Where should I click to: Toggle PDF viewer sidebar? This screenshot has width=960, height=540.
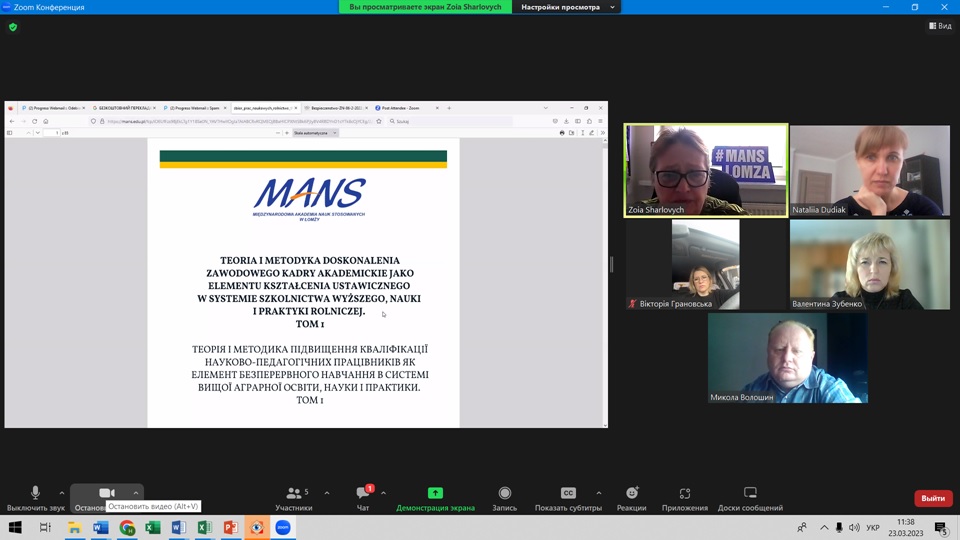[10, 133]
